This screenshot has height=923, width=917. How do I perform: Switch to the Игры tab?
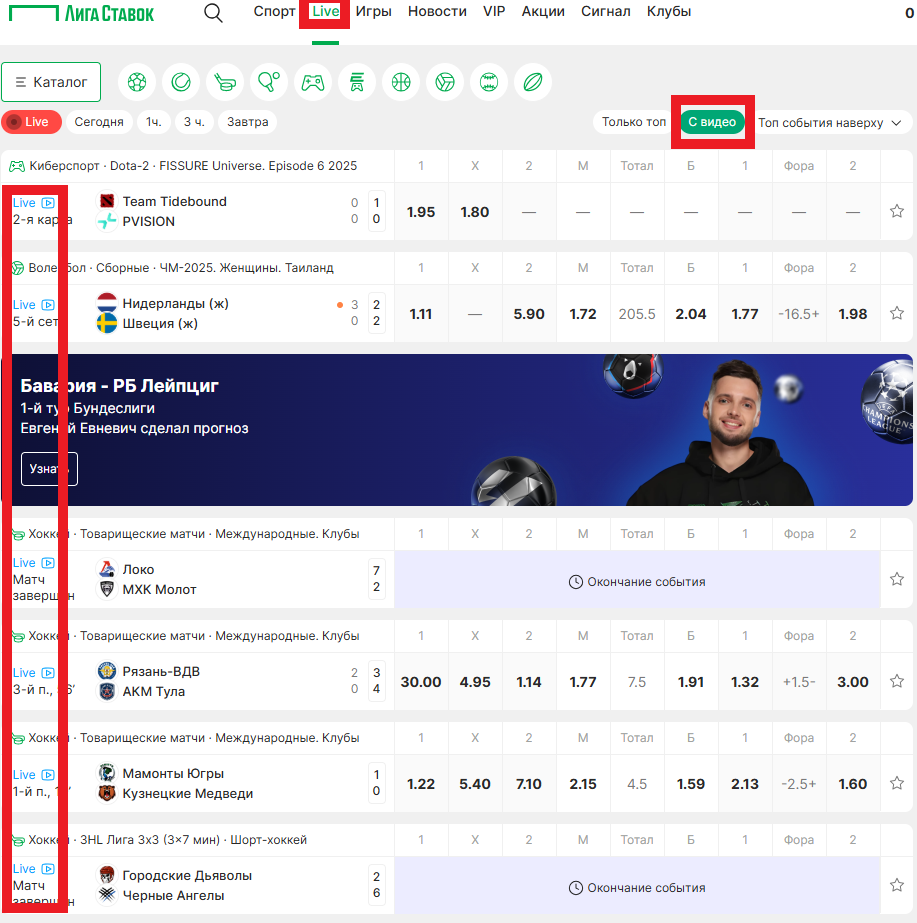pos(373,11)
